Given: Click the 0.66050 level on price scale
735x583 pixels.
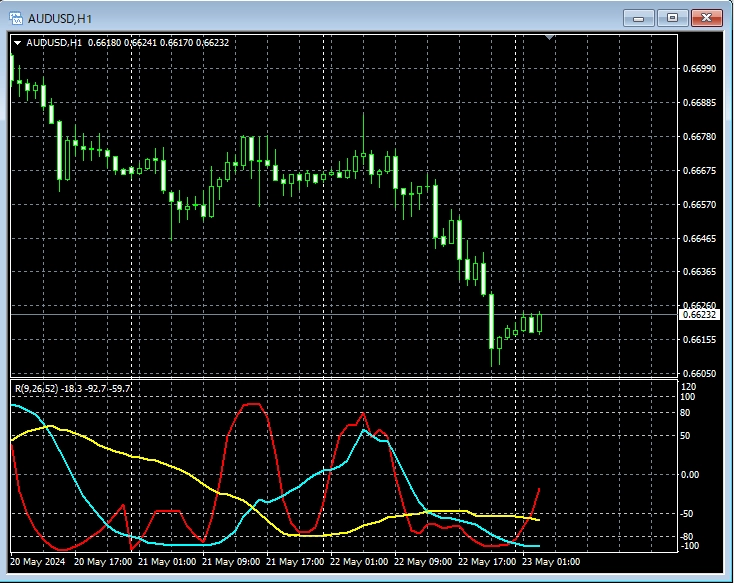Looking at the screenshot, I should pos(698,373).
